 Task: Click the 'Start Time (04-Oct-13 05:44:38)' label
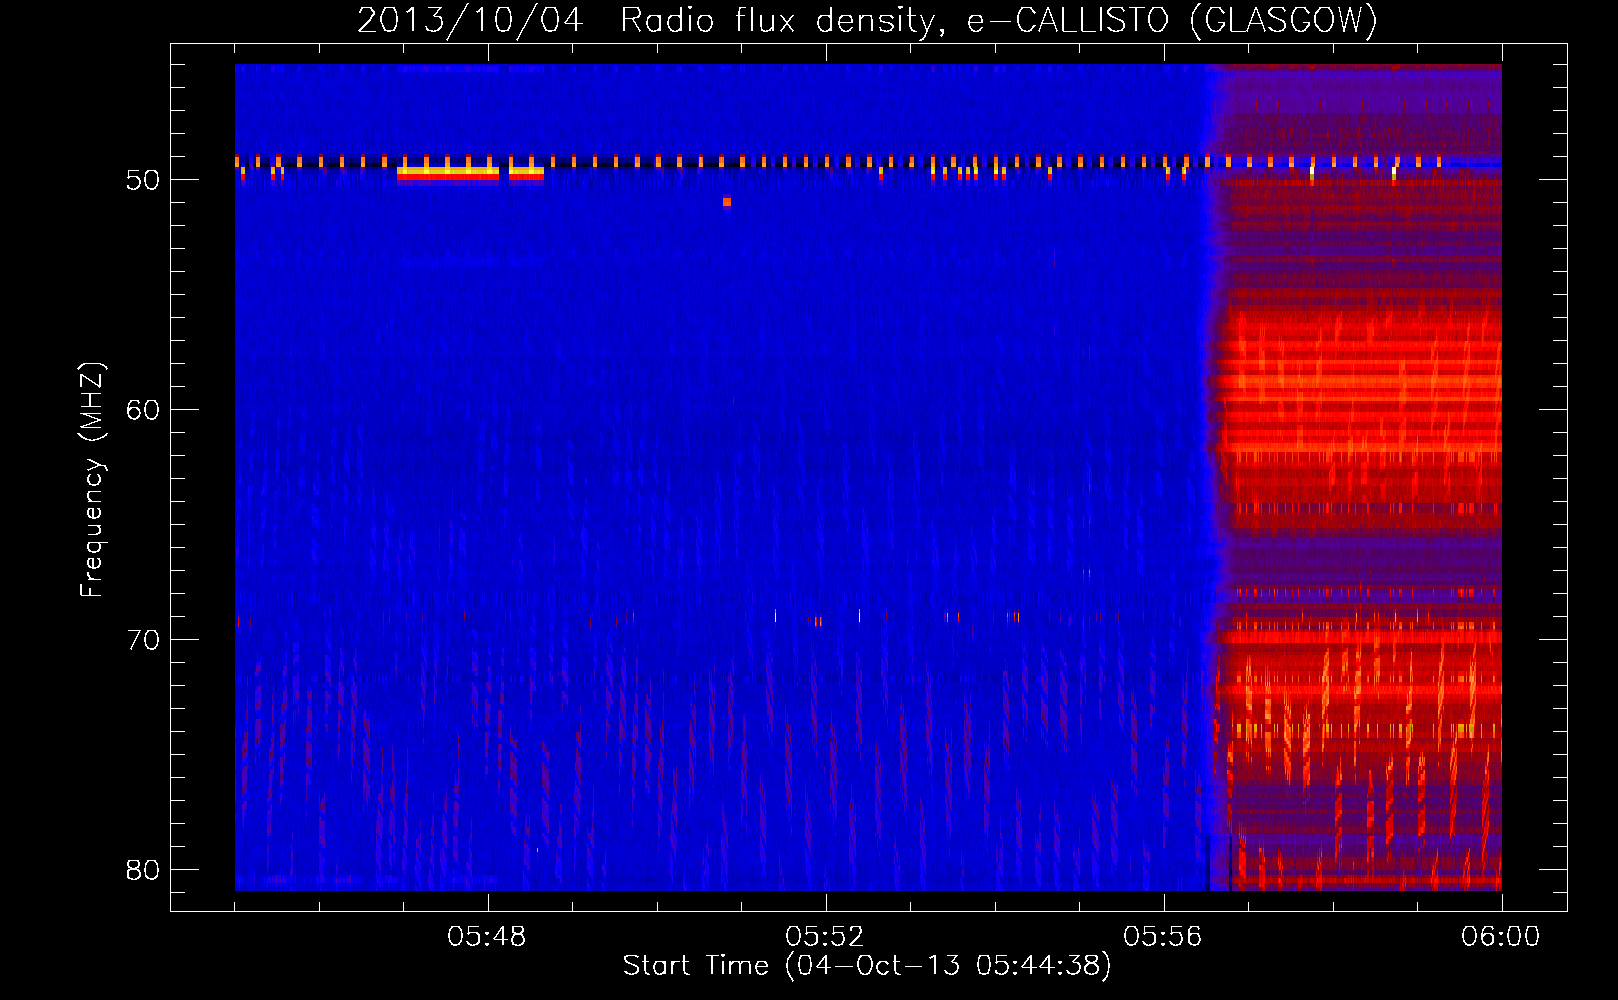click(x=867, y=966)
